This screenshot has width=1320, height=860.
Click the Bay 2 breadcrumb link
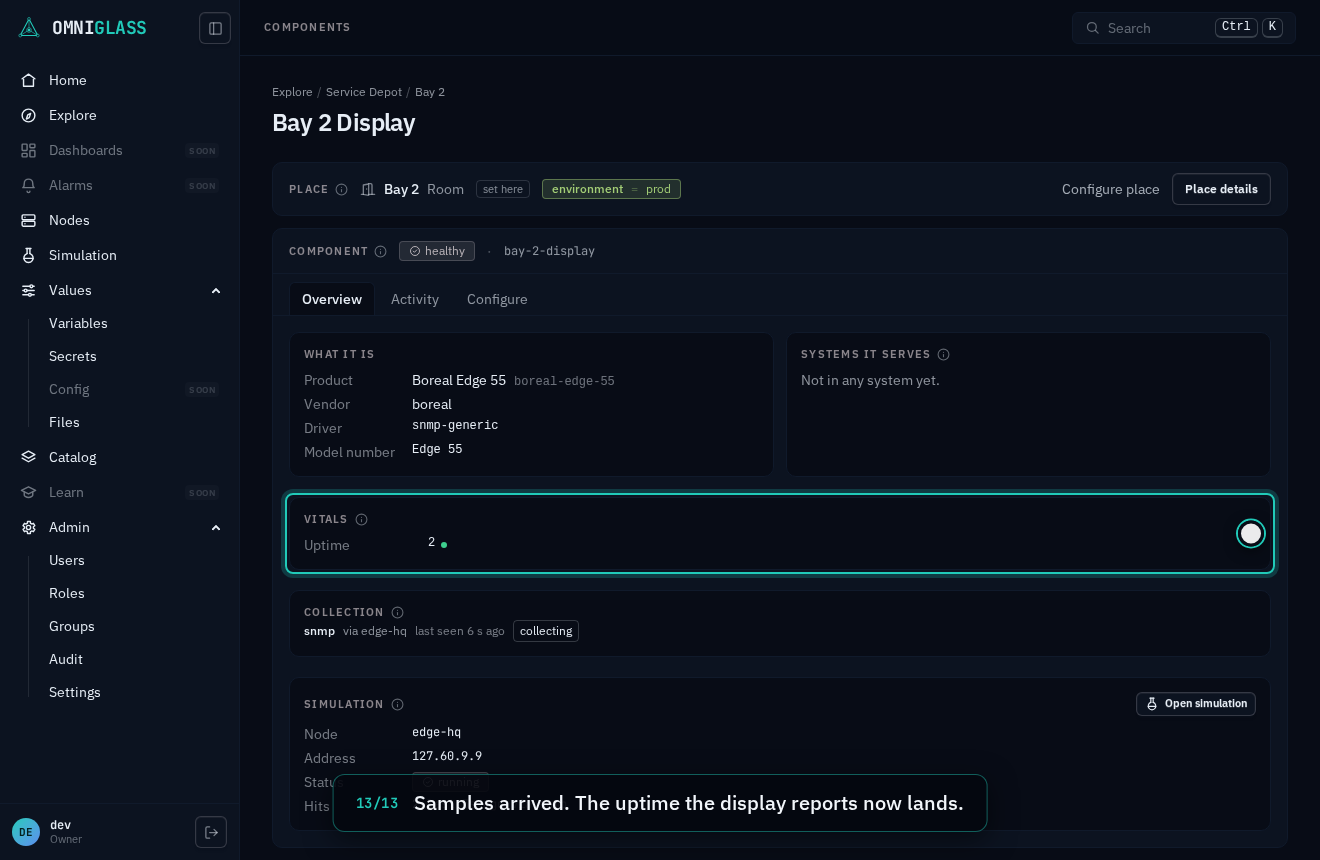[430, 92]
